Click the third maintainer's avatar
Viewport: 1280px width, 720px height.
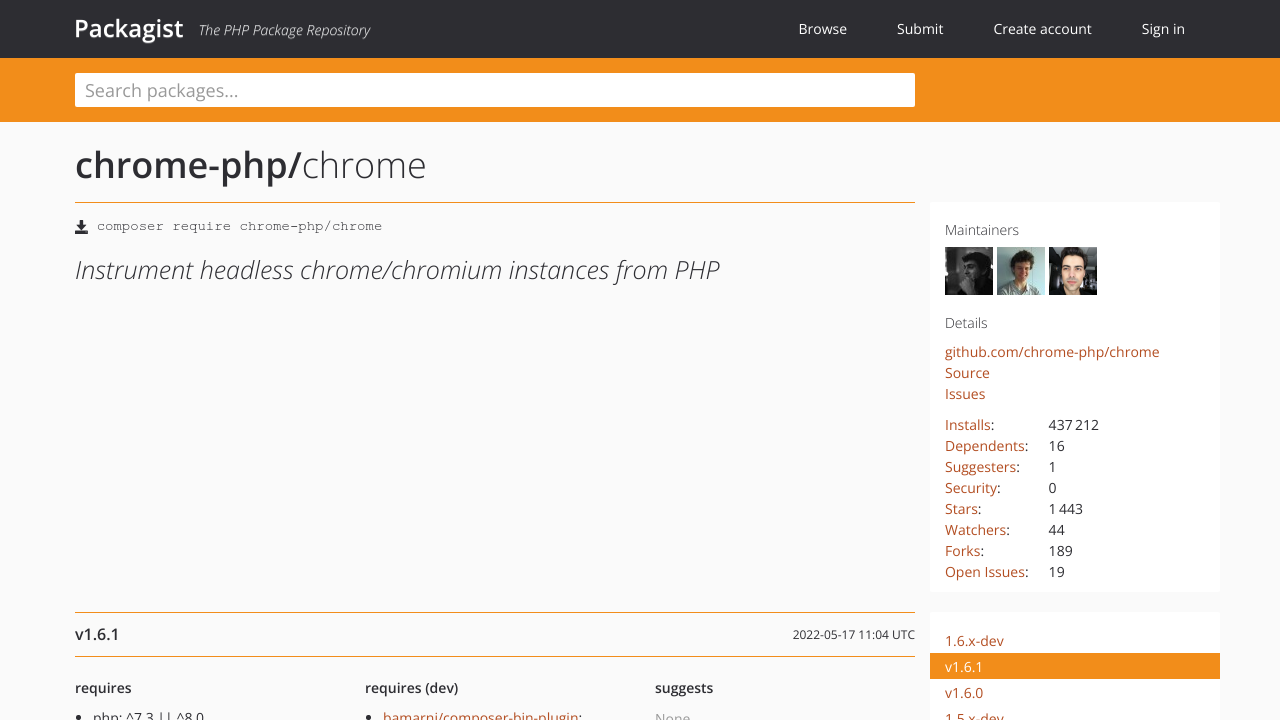(1072, 270)
